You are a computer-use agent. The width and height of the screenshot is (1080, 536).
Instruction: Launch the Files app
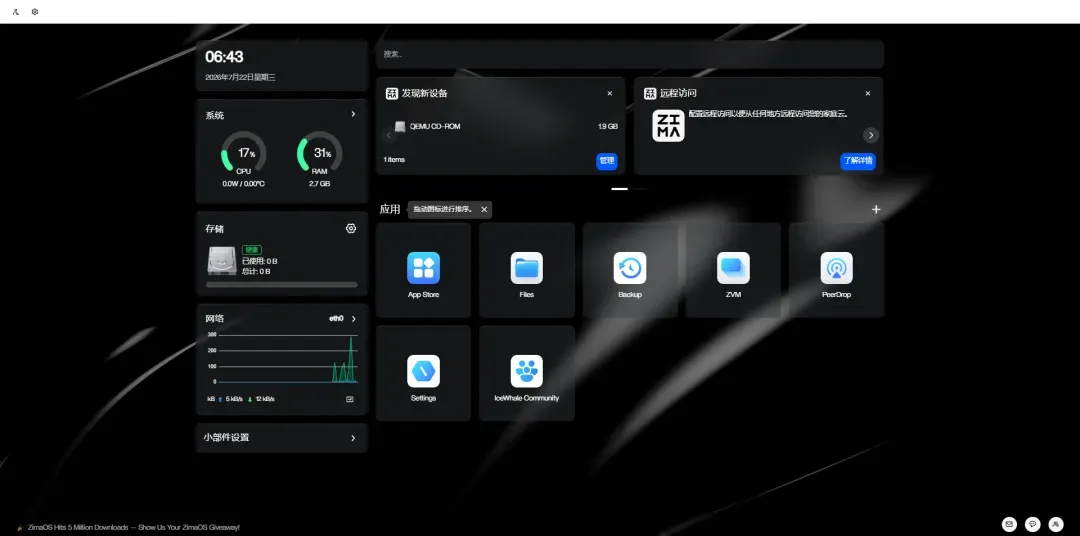(x=526, y=270)
